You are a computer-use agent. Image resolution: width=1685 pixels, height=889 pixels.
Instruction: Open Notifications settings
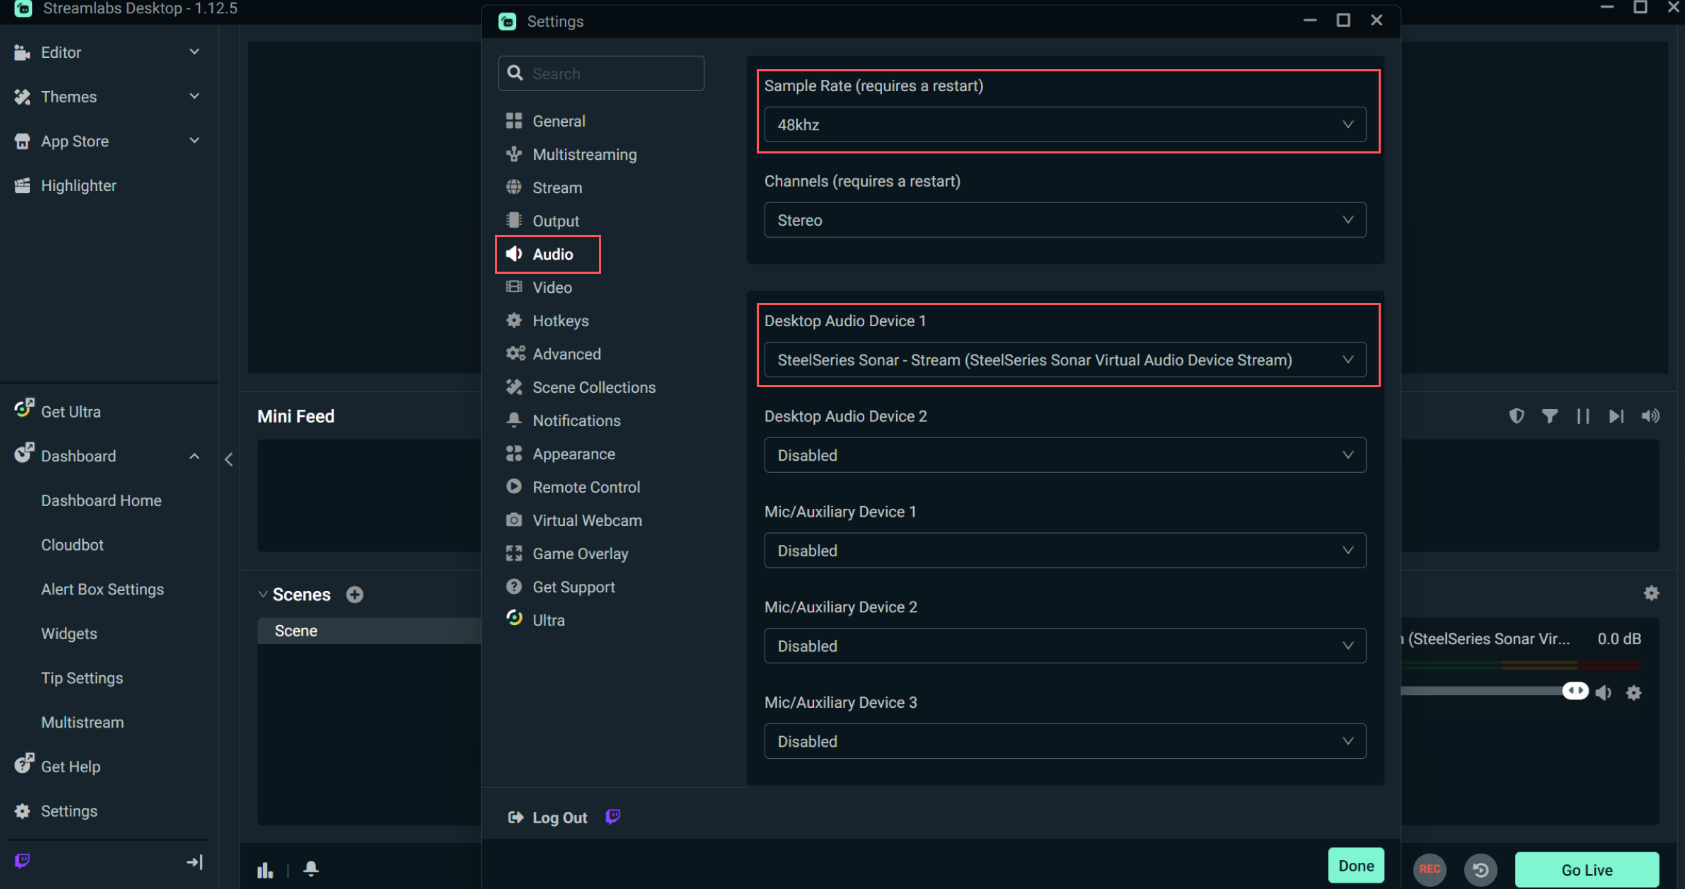click(576, 421)
